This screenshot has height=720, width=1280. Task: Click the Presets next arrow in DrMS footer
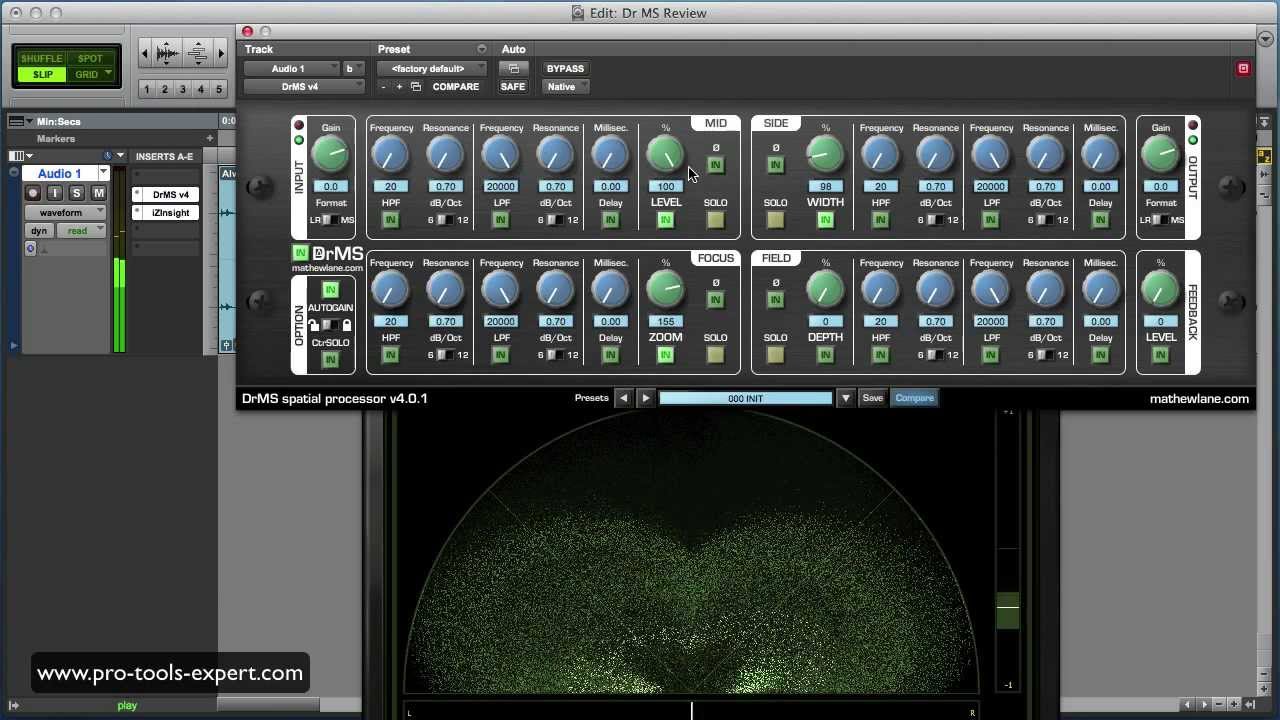tap(646, 398)
